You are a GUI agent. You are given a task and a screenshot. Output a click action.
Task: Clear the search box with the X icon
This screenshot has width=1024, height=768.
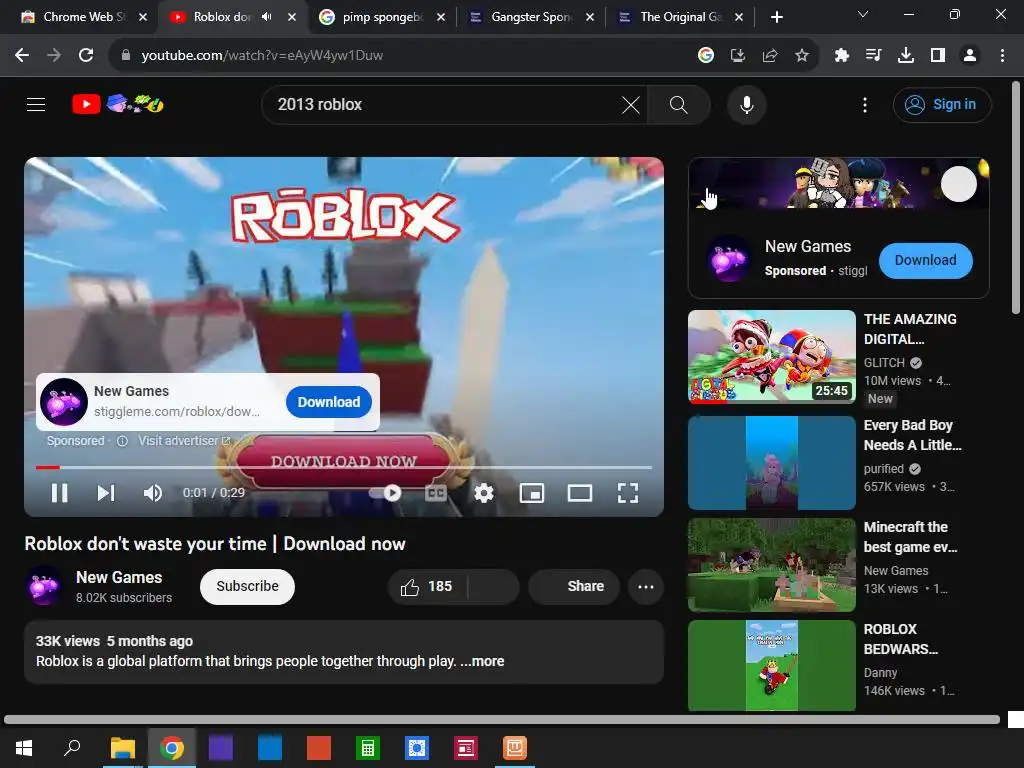631,104
